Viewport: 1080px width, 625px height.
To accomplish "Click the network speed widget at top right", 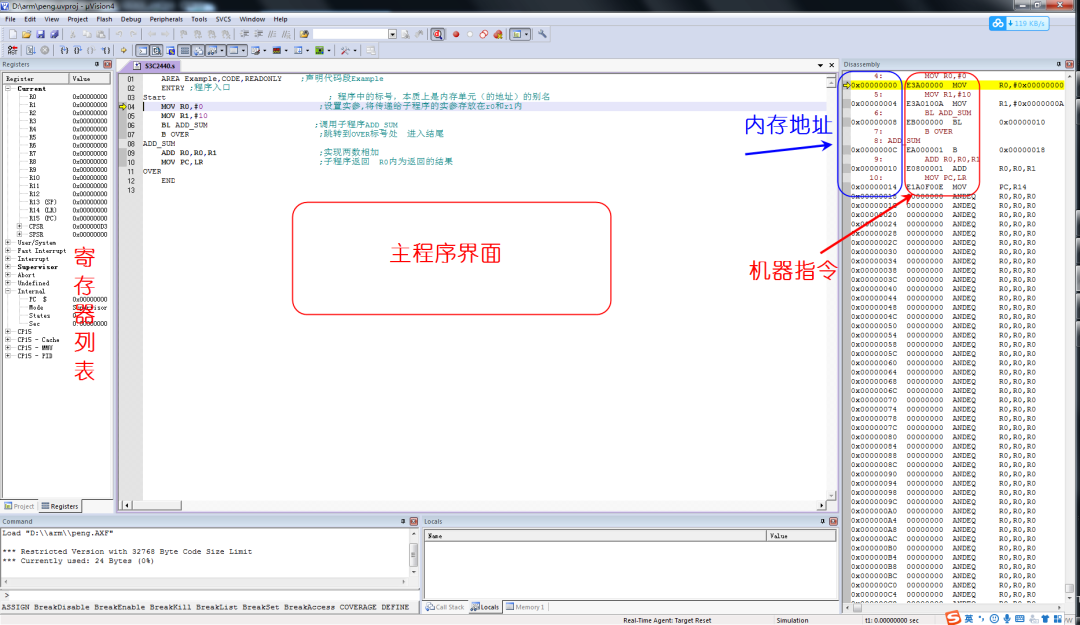I will point(1019,23).
